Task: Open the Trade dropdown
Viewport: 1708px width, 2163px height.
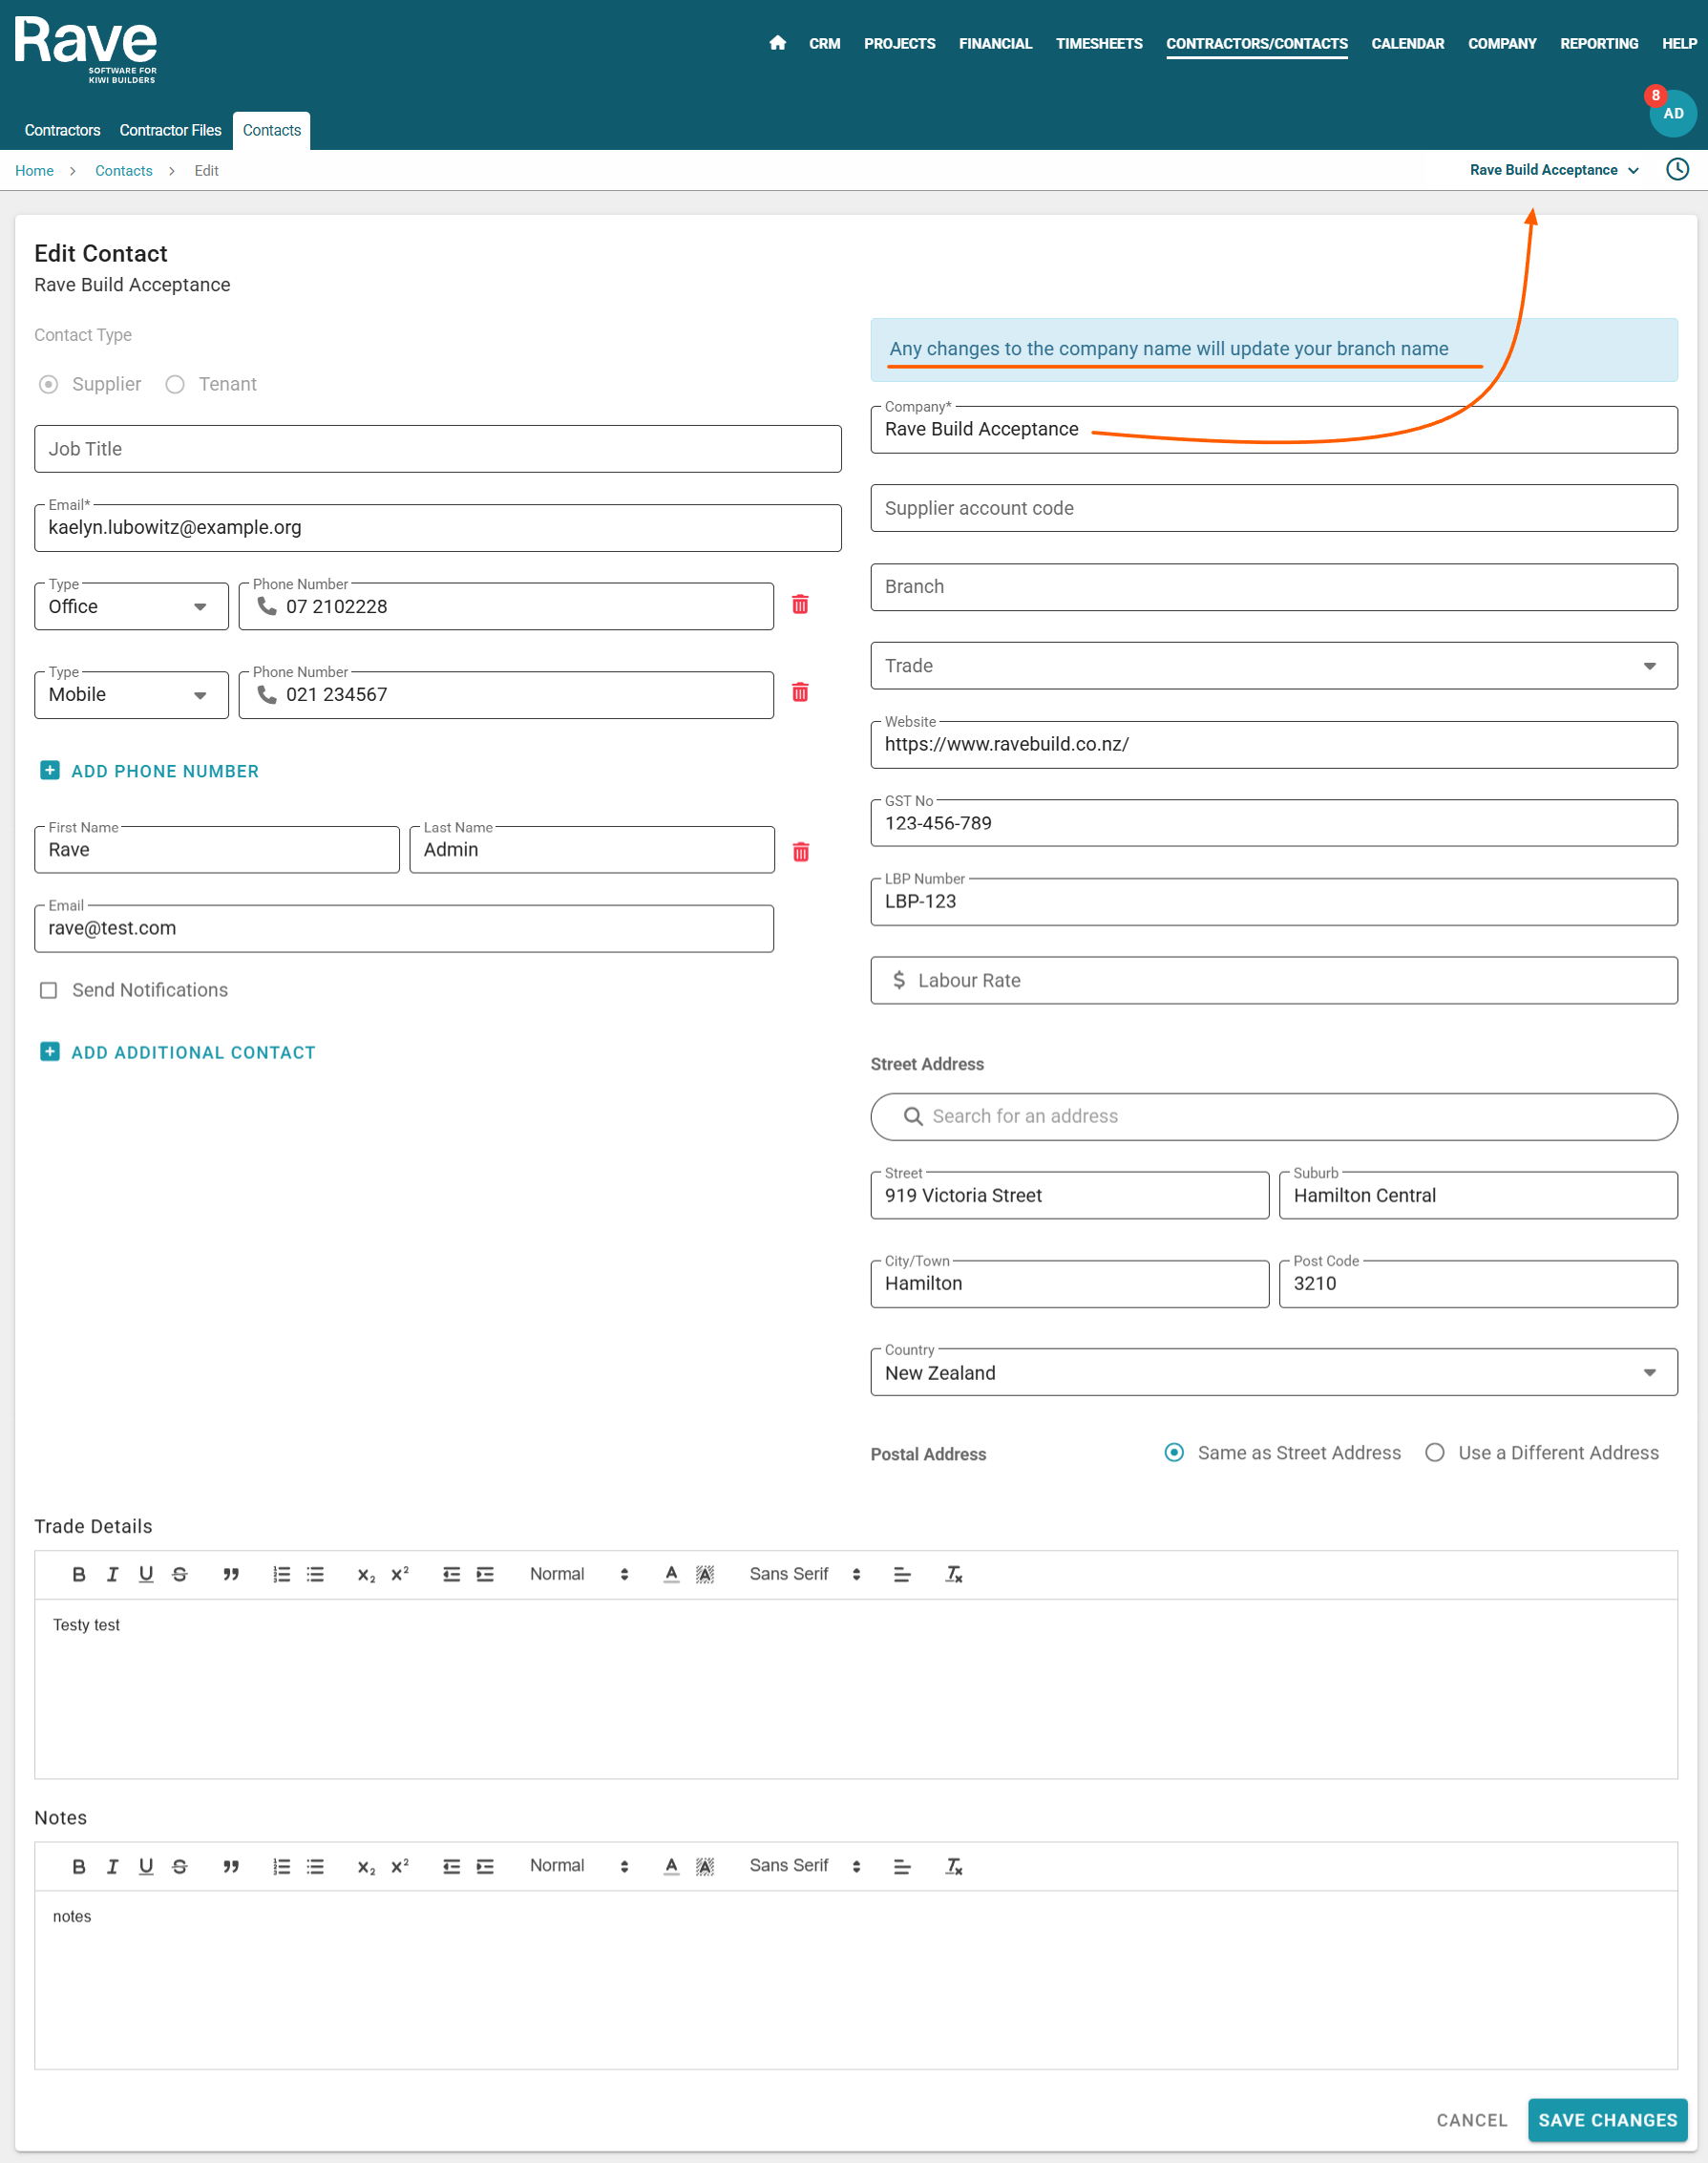Action: pos(1273,666)
